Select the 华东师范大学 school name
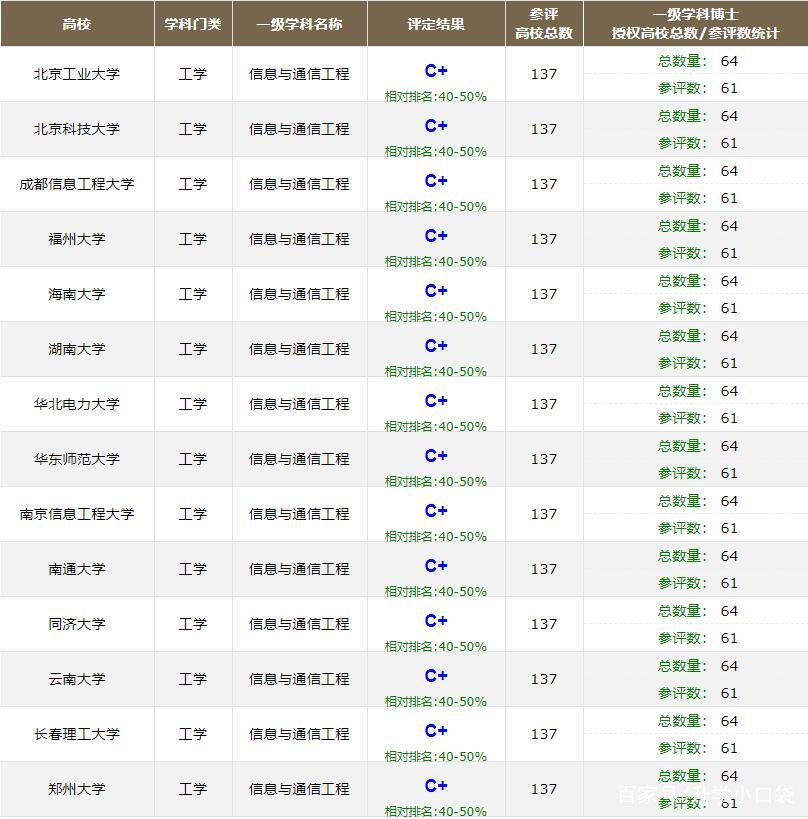Viewport: 808px width, 819px height. point(77,459)
